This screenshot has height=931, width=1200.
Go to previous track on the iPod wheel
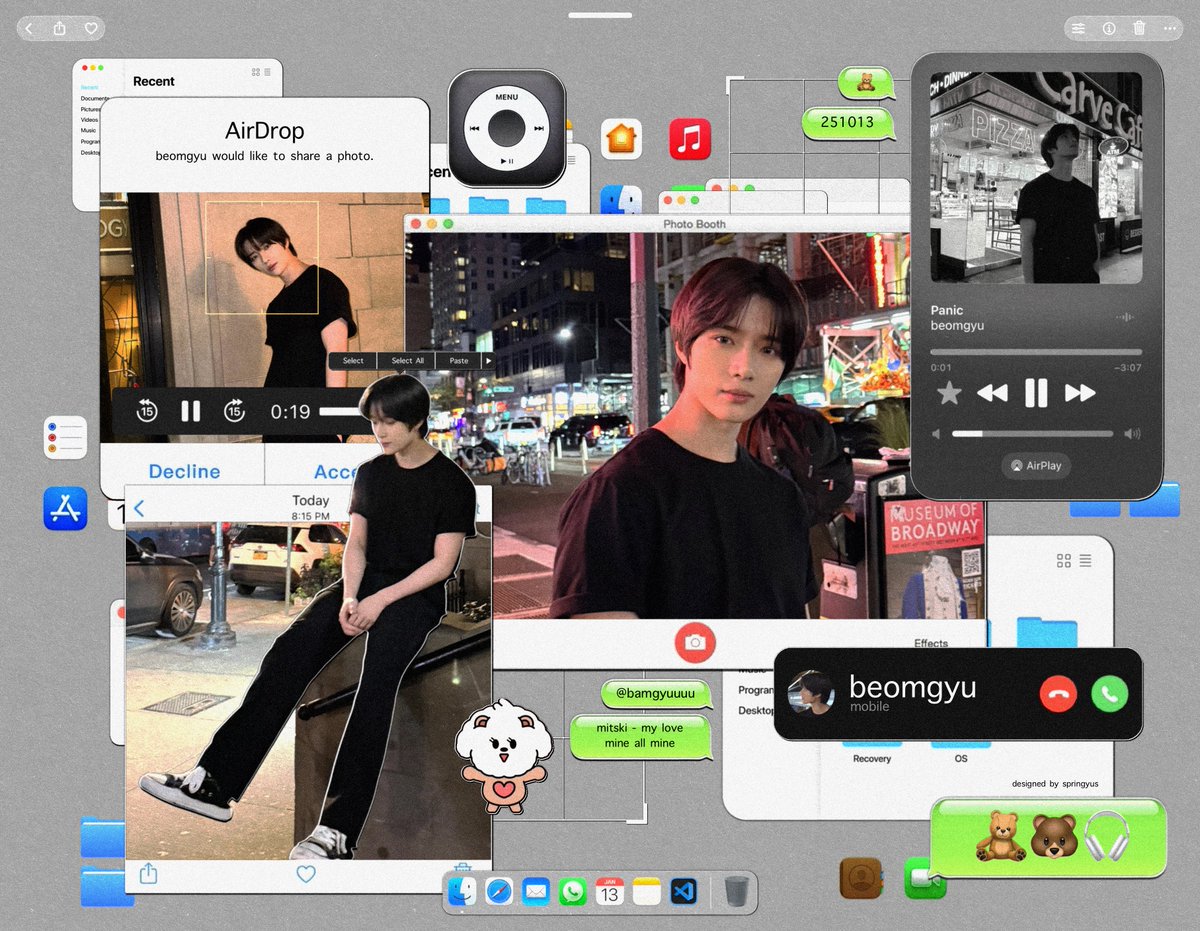click(x=475, y=128)
